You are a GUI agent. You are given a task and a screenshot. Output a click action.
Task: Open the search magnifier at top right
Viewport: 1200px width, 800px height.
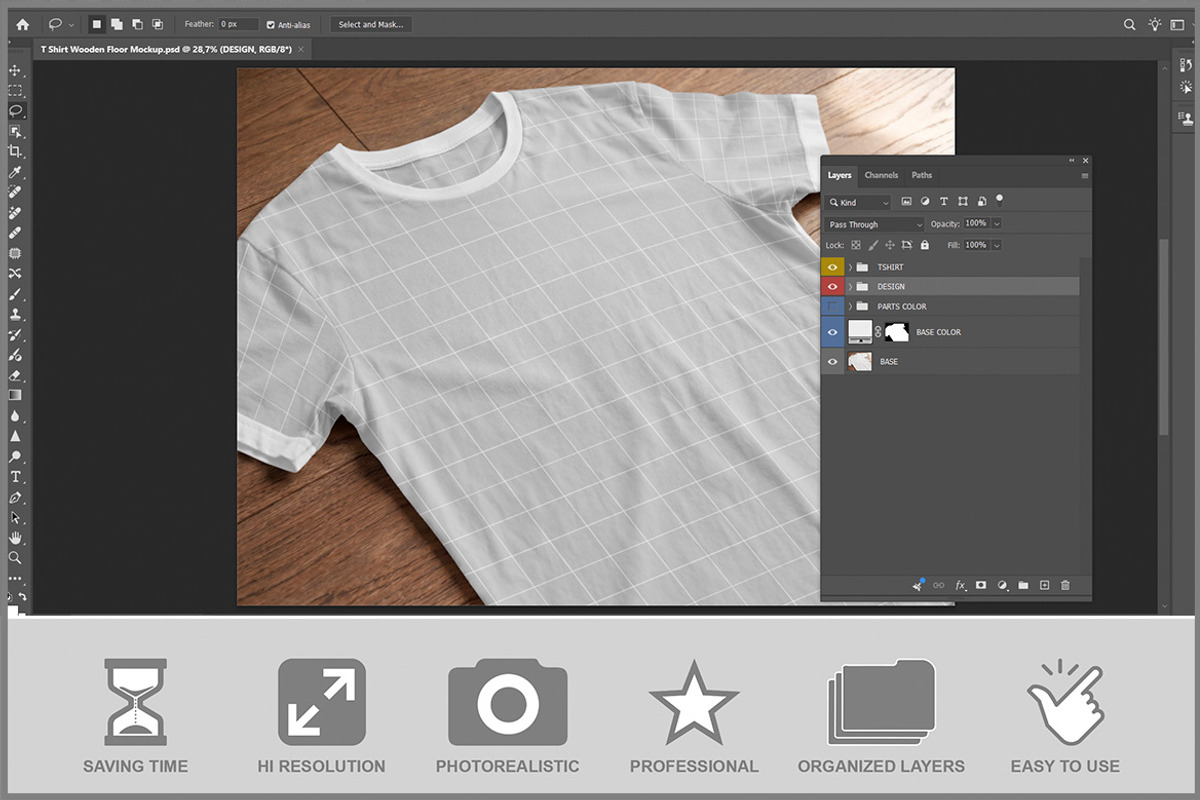[x=1130, y=24]
